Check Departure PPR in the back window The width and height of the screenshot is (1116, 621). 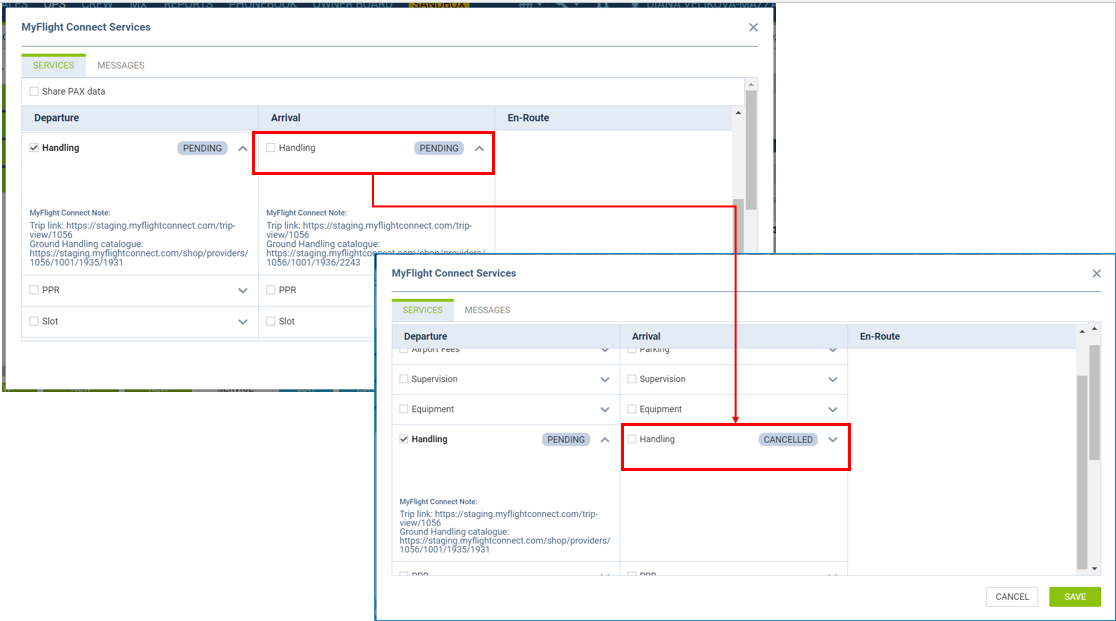[x=33, y=290]
